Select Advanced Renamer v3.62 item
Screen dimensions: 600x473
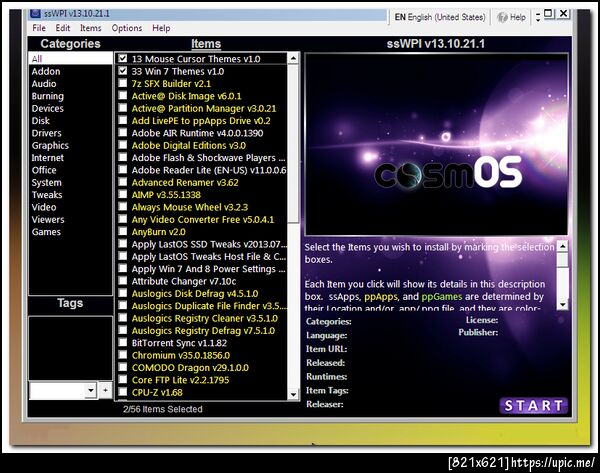pyautogui.click(x=185, y=182)
